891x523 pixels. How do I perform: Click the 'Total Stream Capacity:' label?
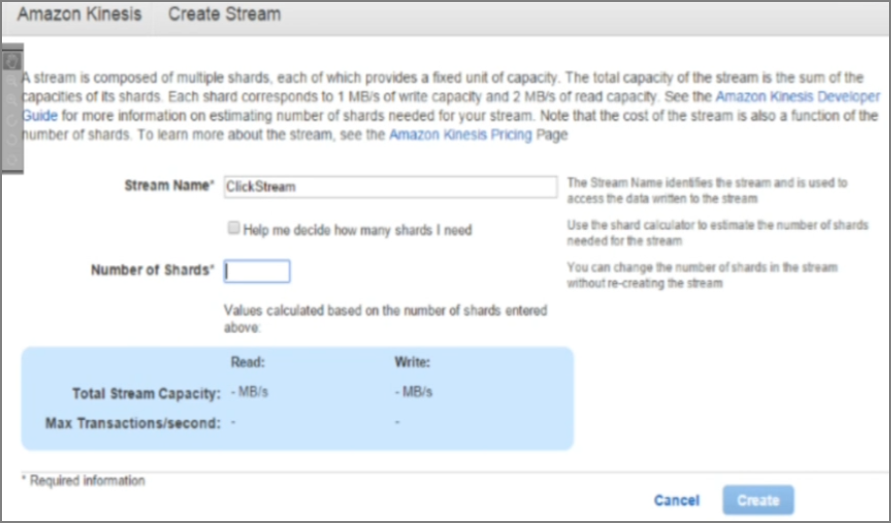(146, 393)
